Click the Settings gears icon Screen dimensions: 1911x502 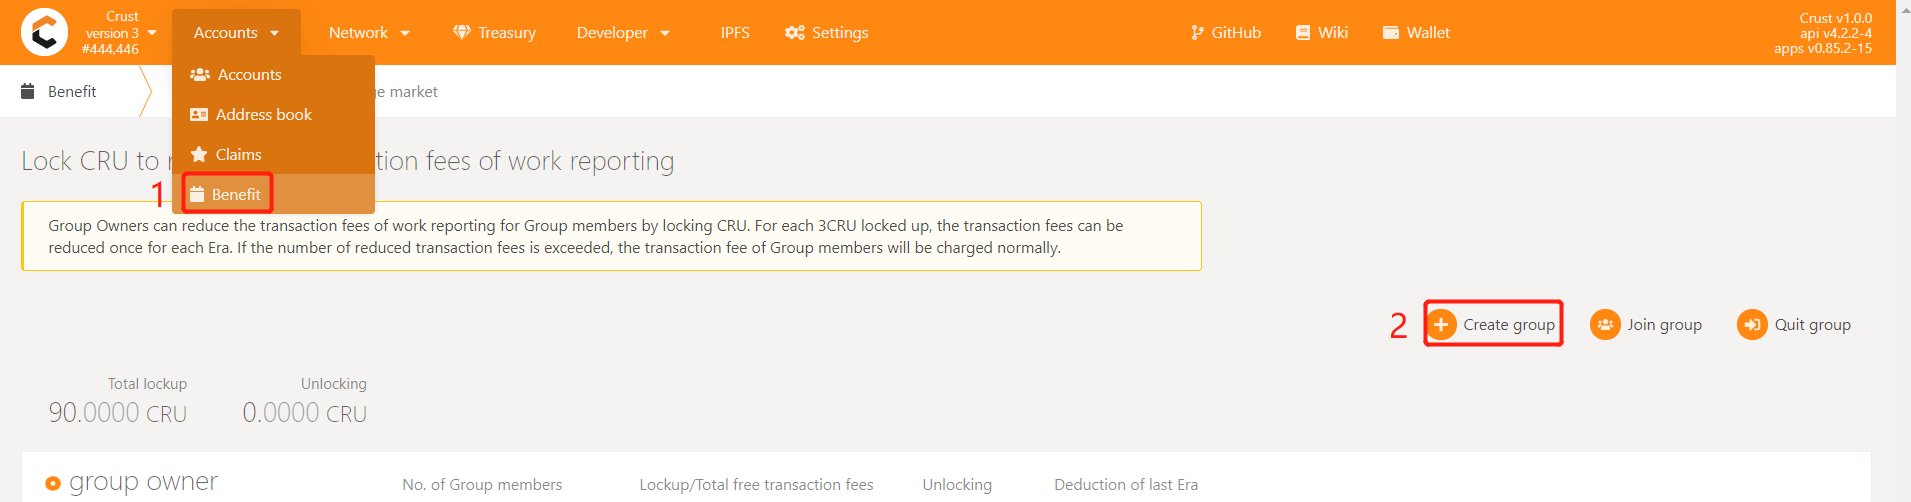[x=795, y=33]
